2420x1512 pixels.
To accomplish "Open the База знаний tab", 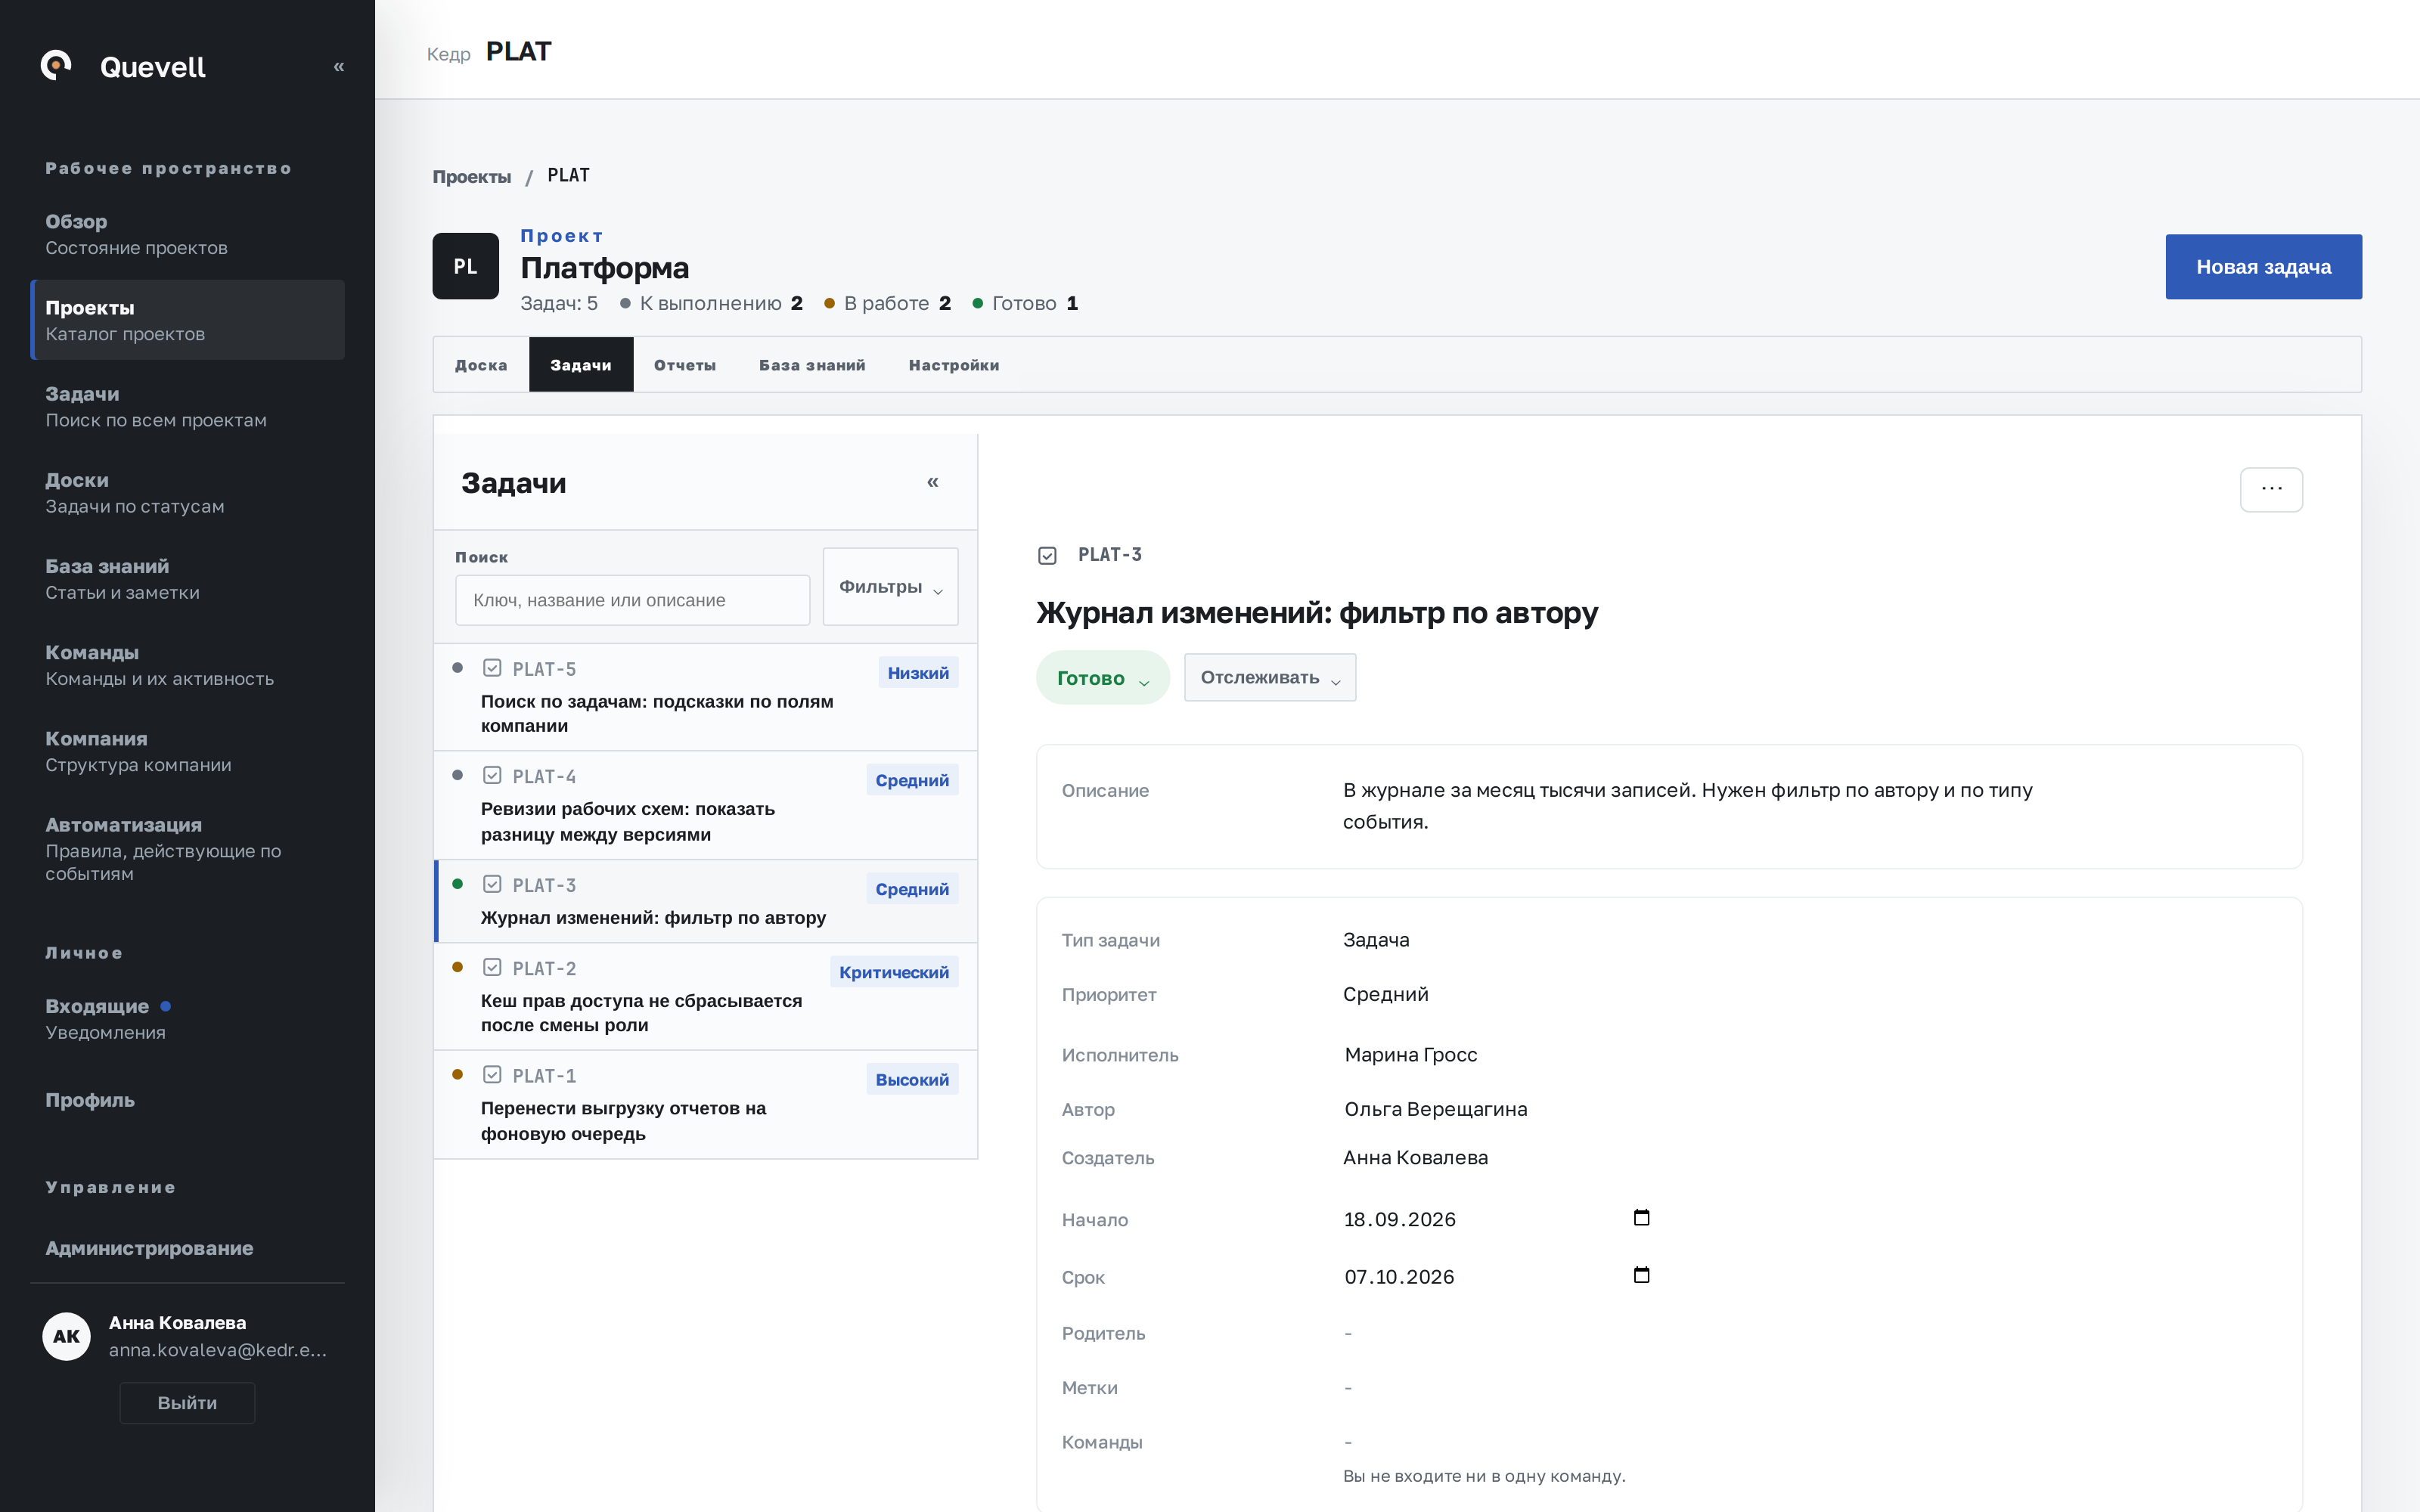I will tap(812, 365).
